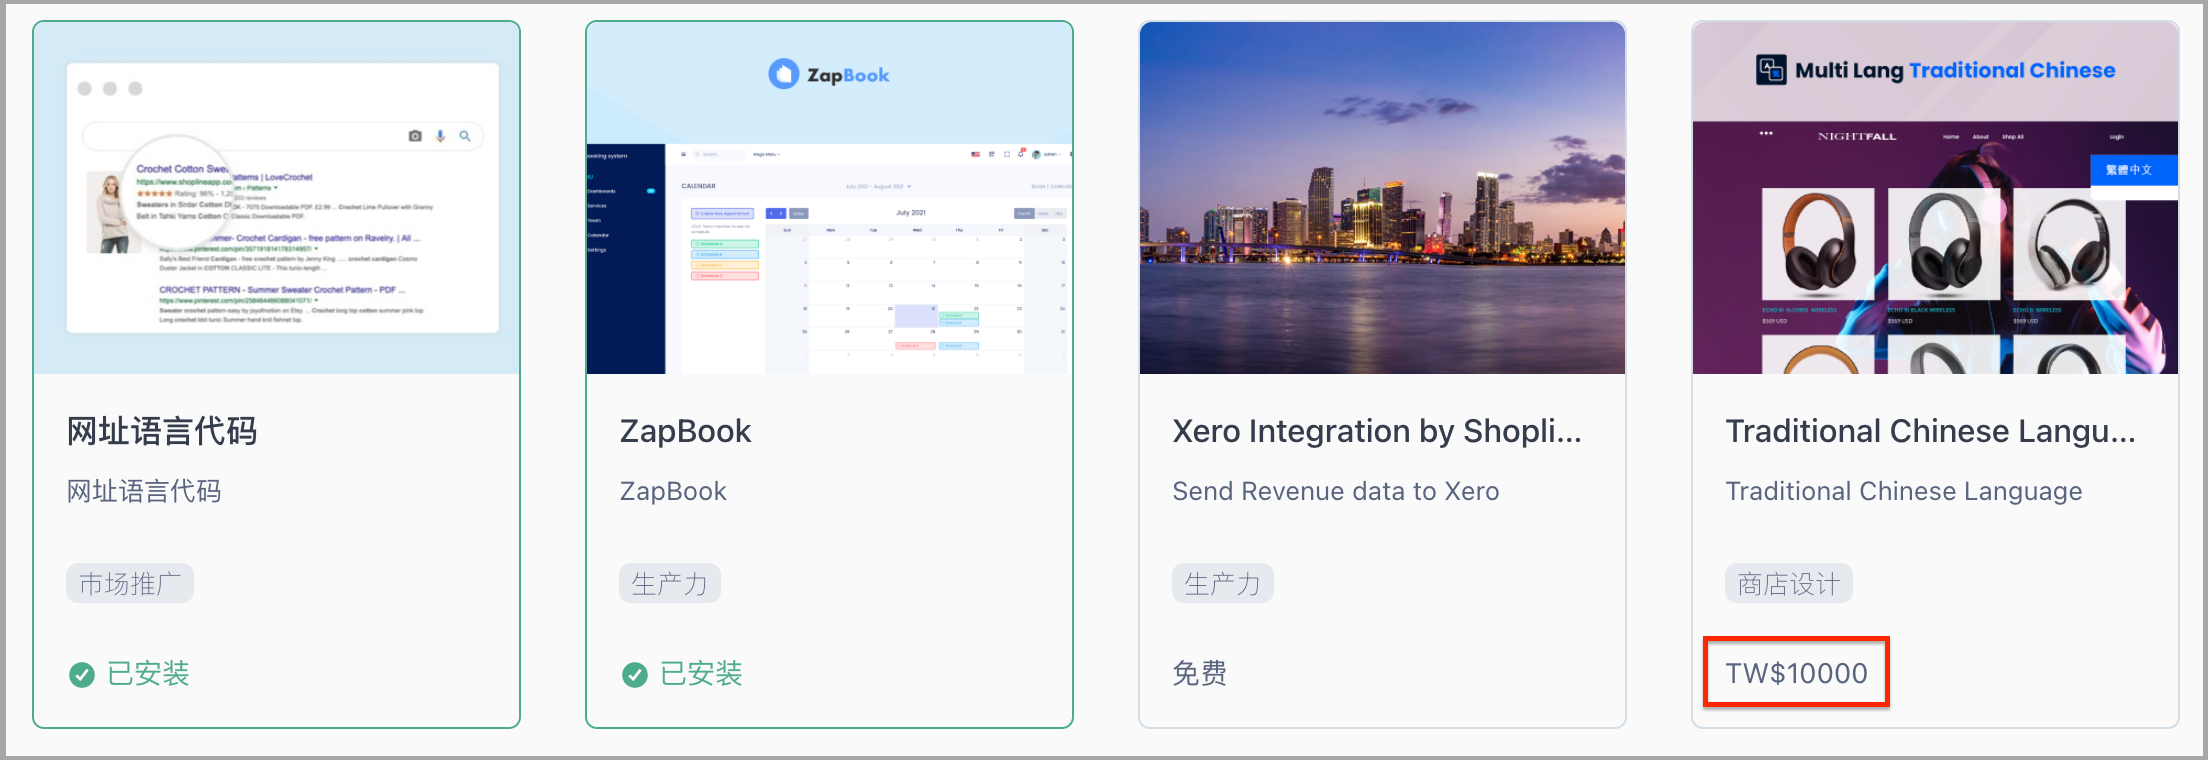This screenshot has width=2208, height=760.
Task: Click the 网址语言代码 card title
Action: [x=162, y=431]
